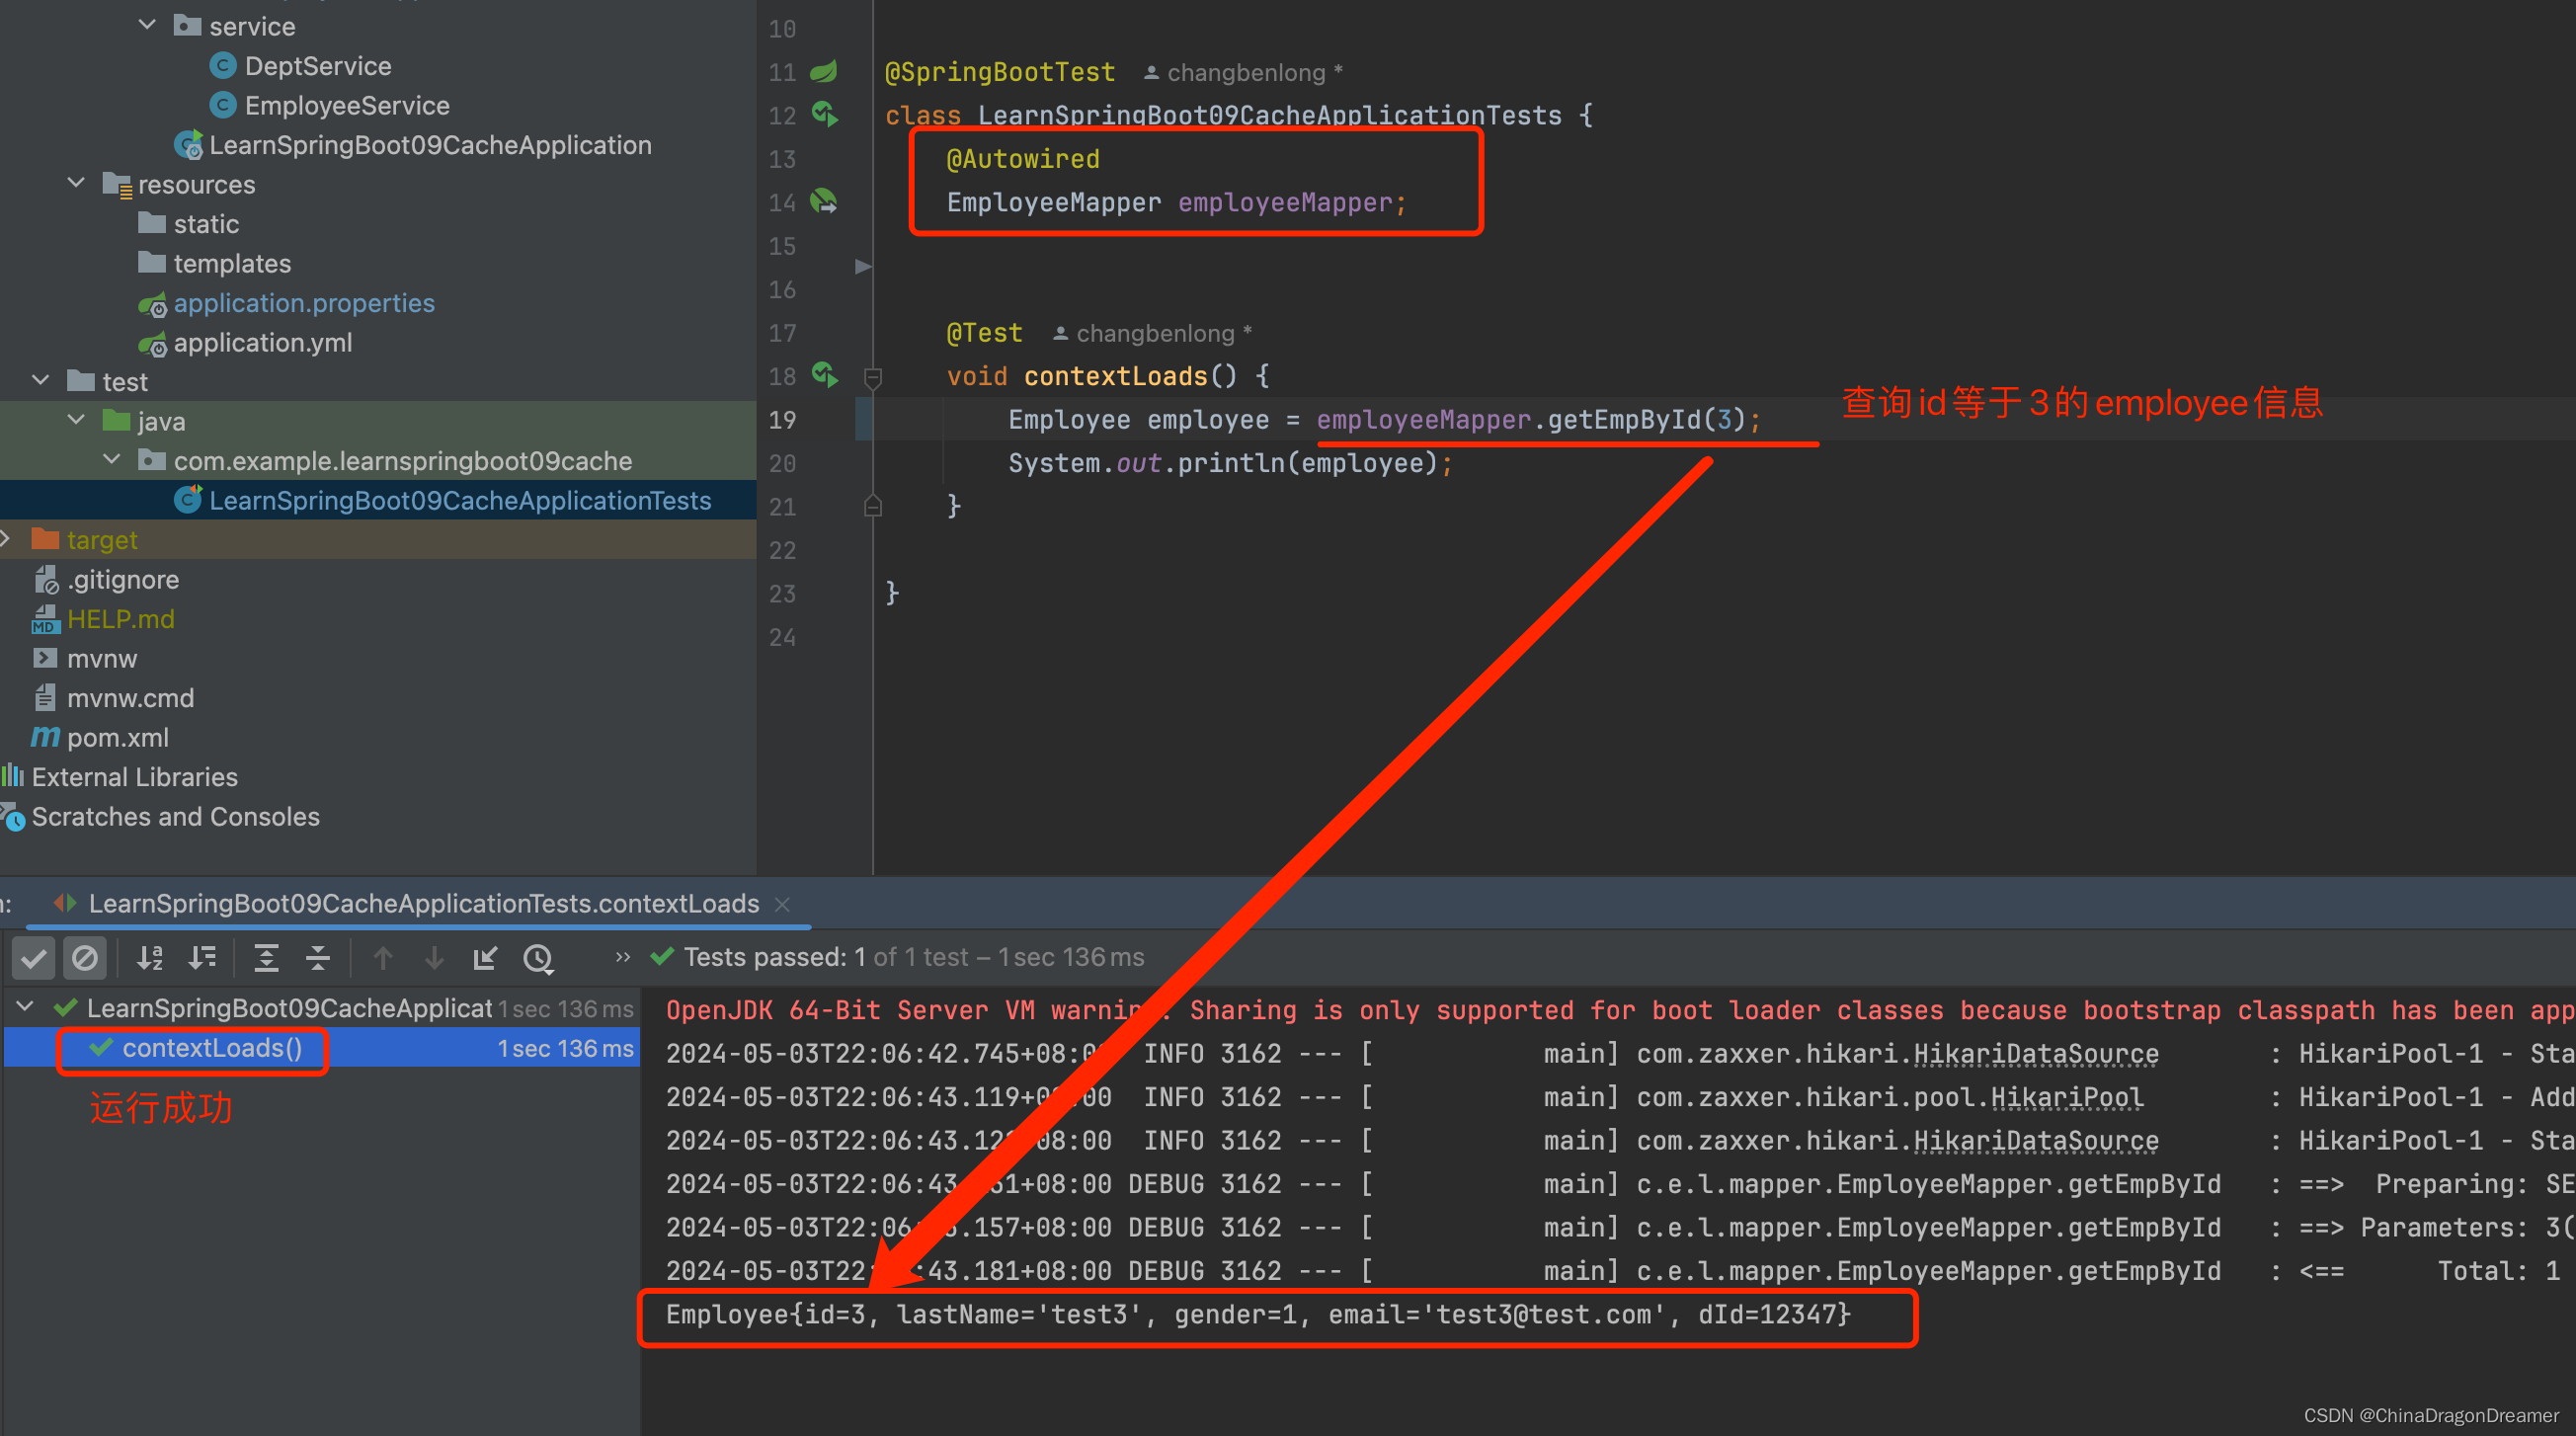Collapse the test folder
The height and width of the screenshot is (1436, 2576).
[x=41, y=380]
